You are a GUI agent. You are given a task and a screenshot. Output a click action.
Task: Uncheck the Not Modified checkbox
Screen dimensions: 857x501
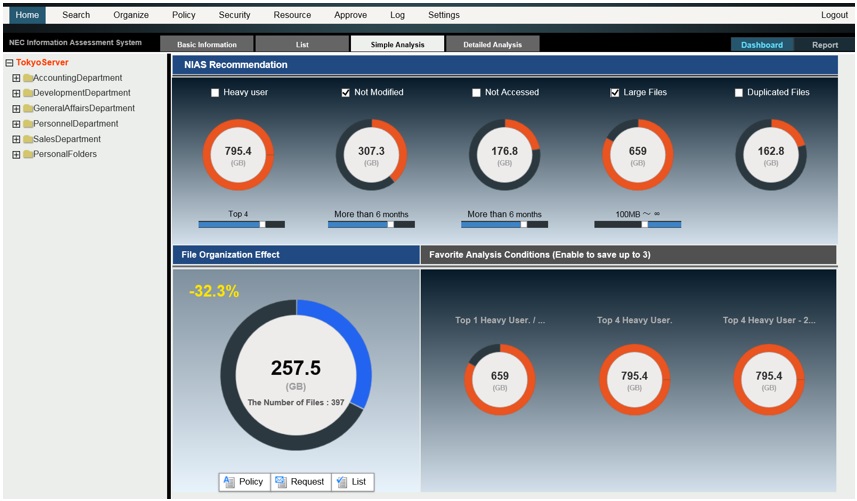click(345, 93)
